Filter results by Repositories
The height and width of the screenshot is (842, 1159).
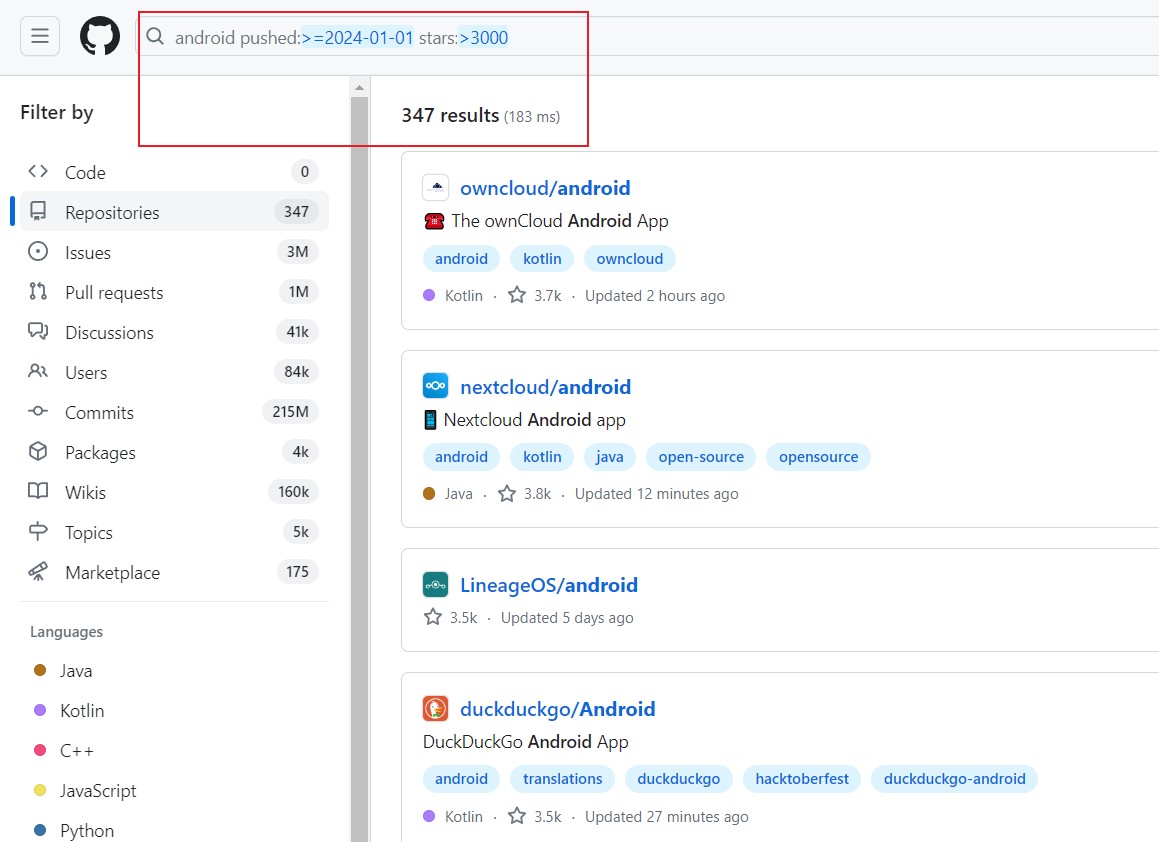174,212
